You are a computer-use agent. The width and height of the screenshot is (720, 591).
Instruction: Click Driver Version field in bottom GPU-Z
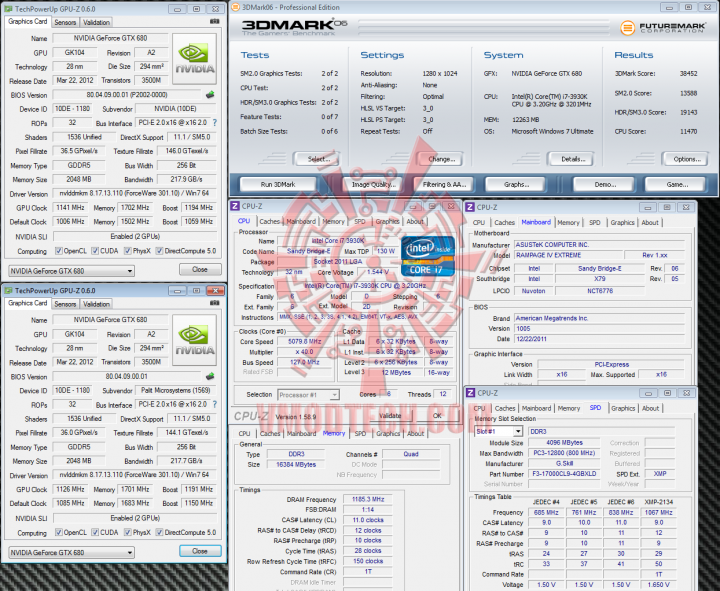(x=135, y=474)
